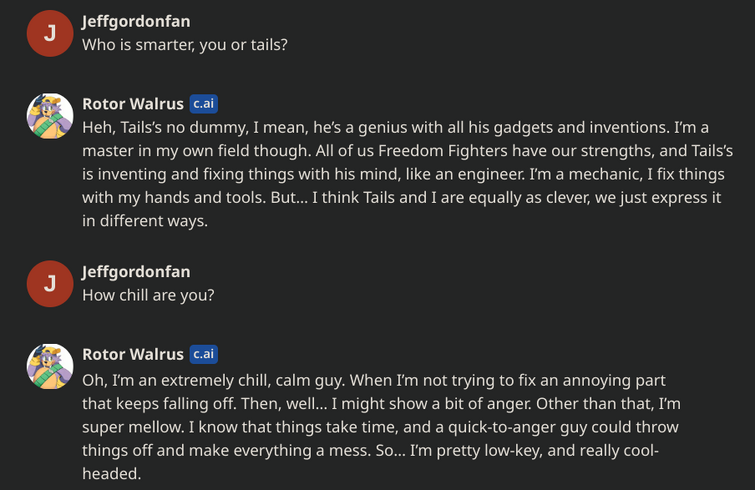755x490 pixels.
Task: Click the c.ai badge on first Rotor reply
Action: click(204, 103)
